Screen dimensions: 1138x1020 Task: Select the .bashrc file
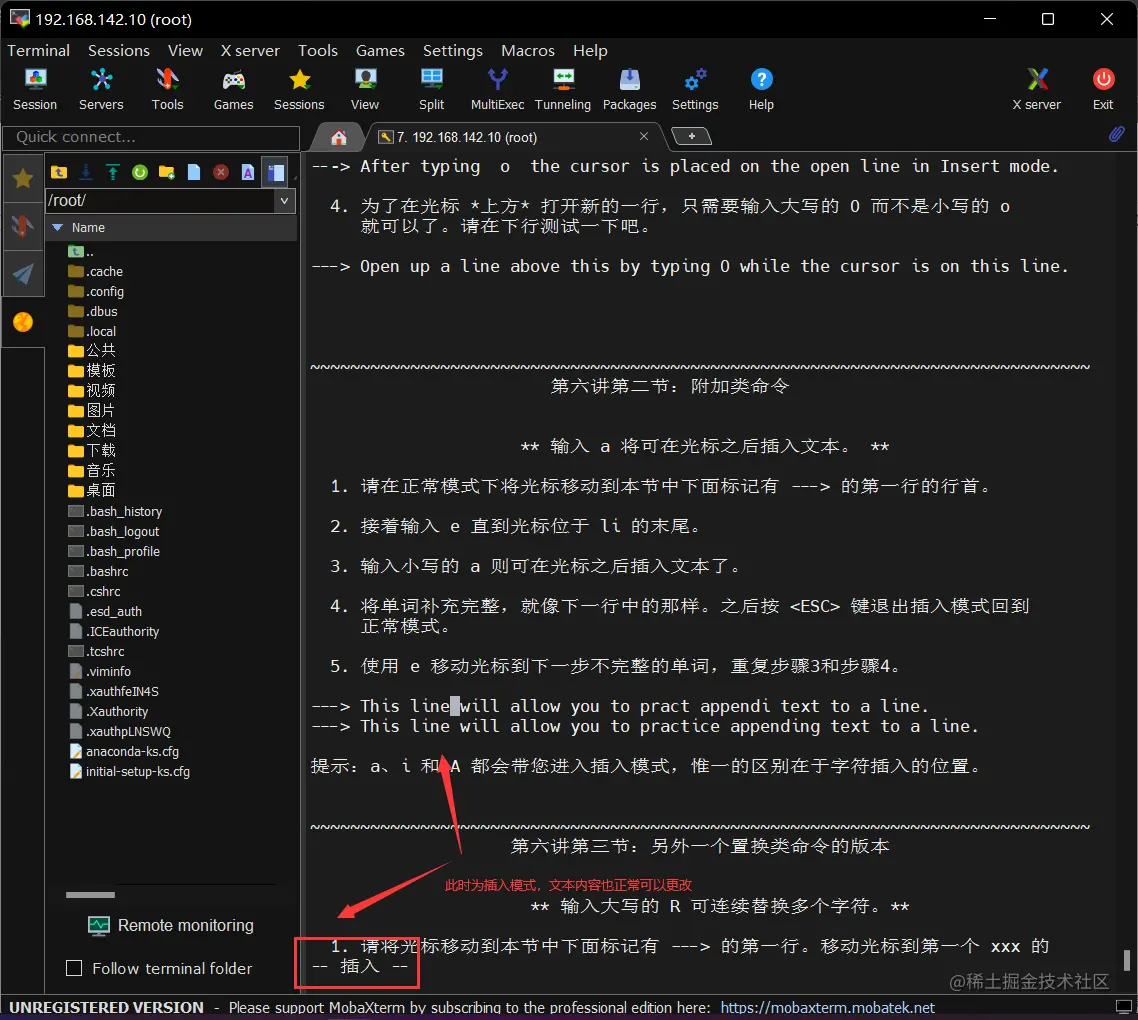click(x=98, y=572)
